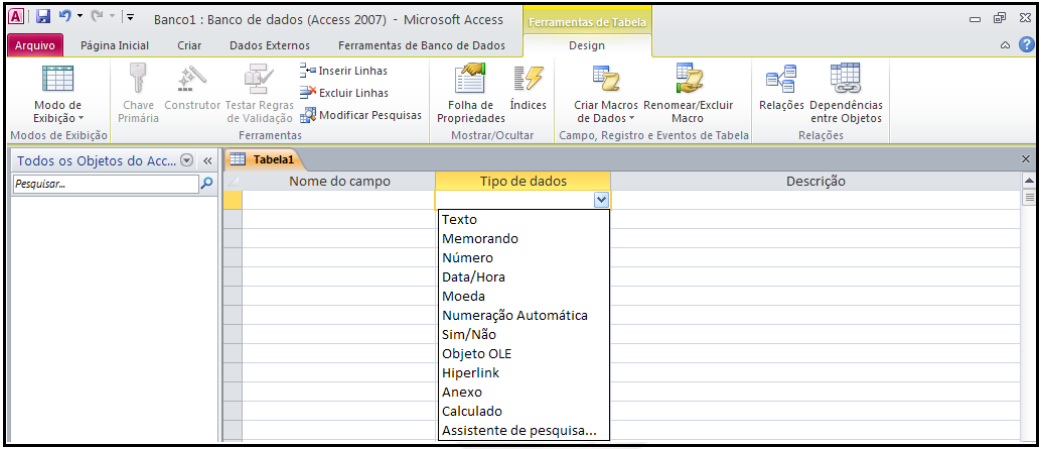Select Assistente de pesquisa option

click(x=518, y=431)
